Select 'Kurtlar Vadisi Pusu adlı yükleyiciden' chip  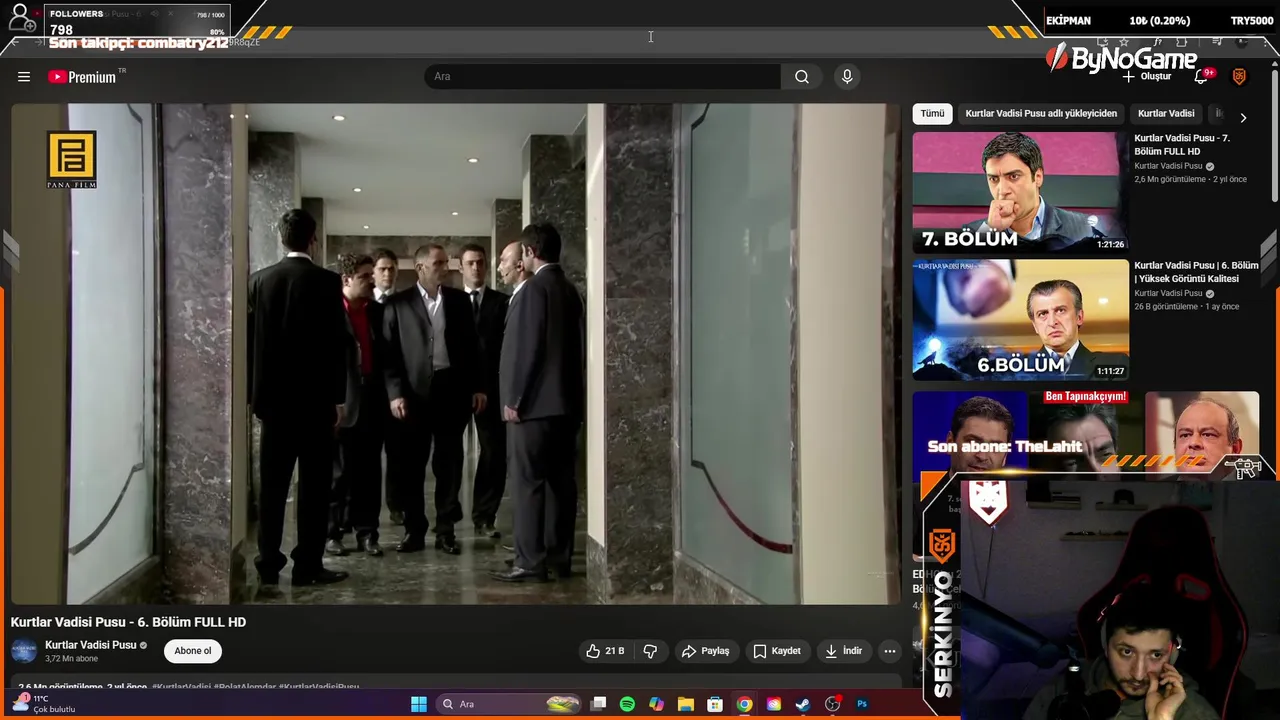click(1041, 114)
